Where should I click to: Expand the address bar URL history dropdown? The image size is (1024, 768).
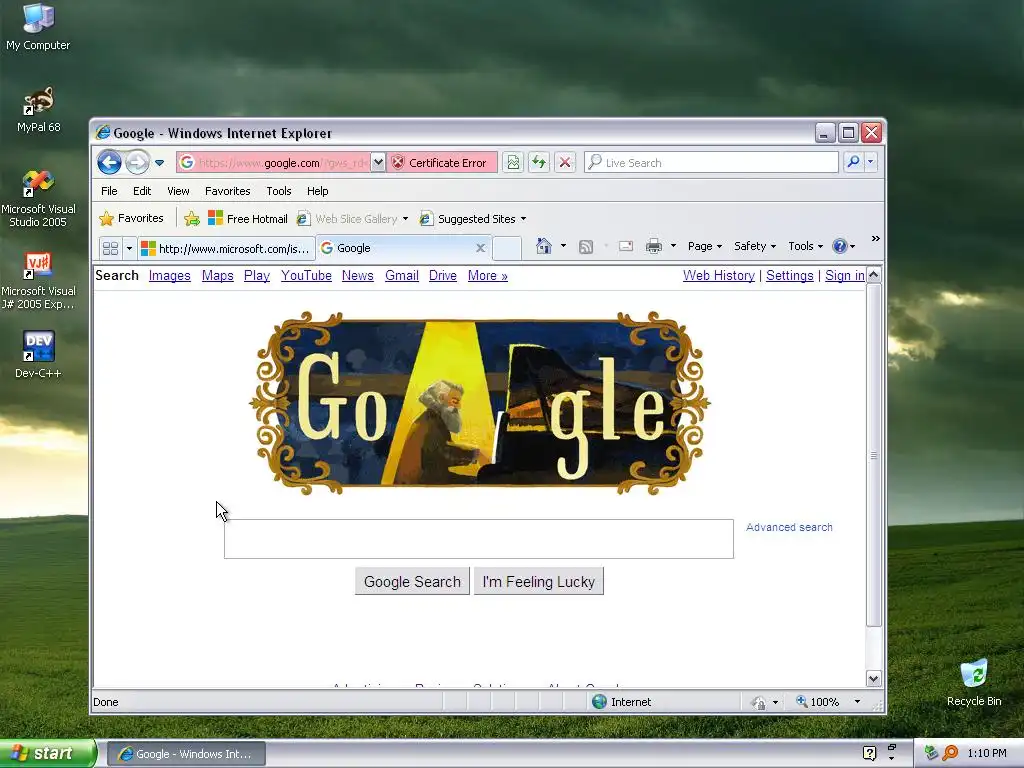(378, 163)
